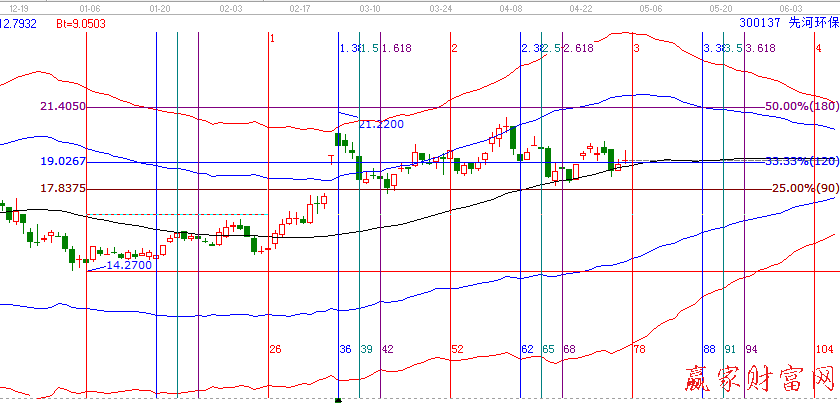Image resolution: width=840 pixels, height=403 pixels.
Task: Select the 先河环保 stock name
Action: [x=811, y=20]
